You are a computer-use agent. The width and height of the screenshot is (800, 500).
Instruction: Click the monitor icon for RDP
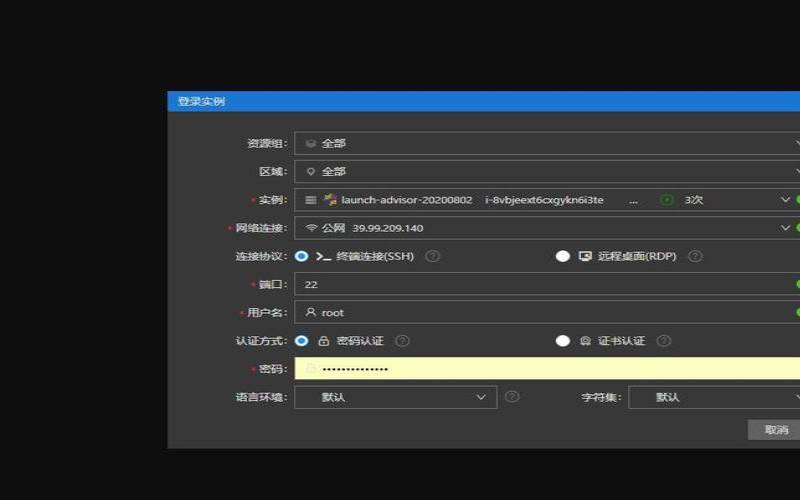pos(585,256)
